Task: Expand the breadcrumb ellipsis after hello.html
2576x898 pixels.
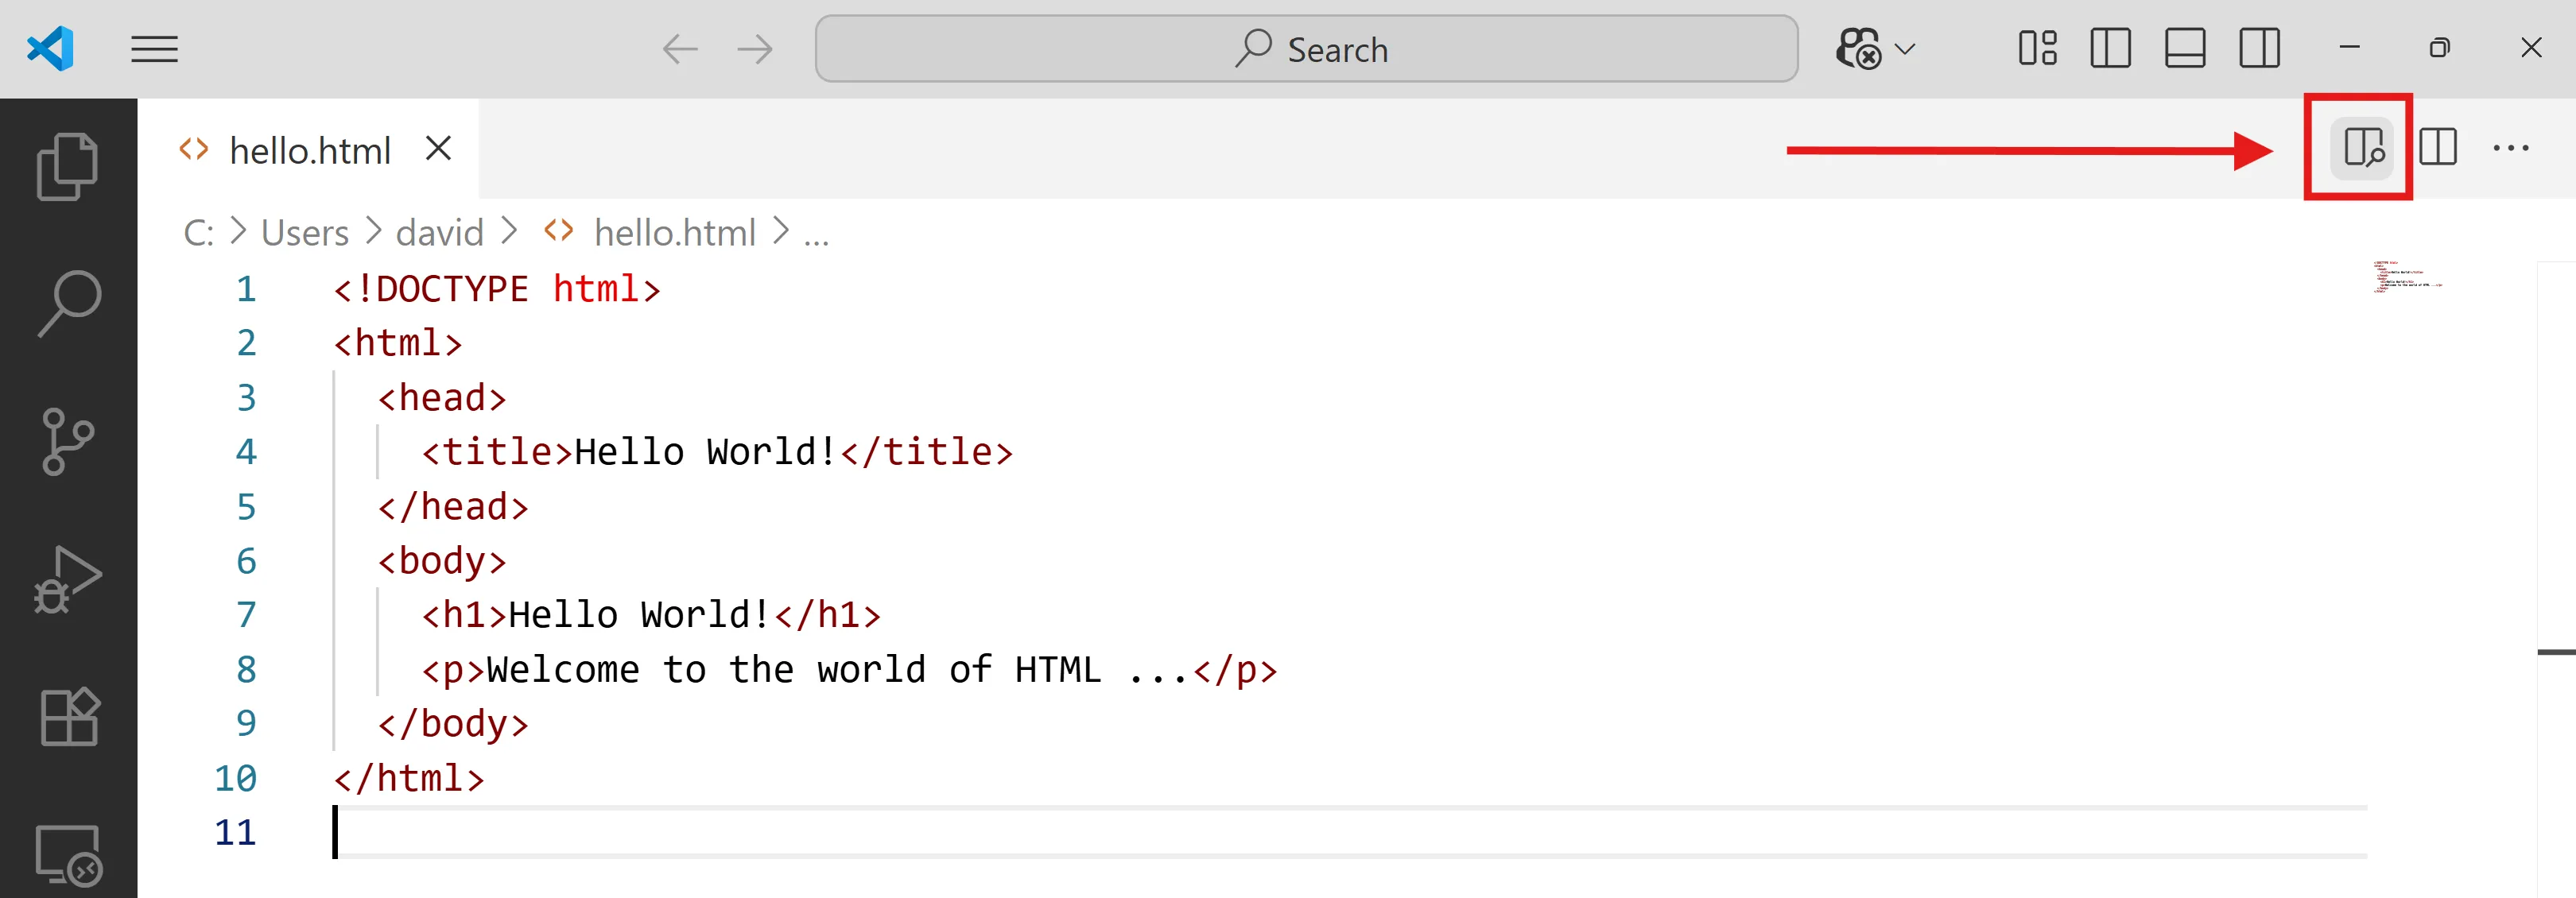Action: tap(816, 234)
